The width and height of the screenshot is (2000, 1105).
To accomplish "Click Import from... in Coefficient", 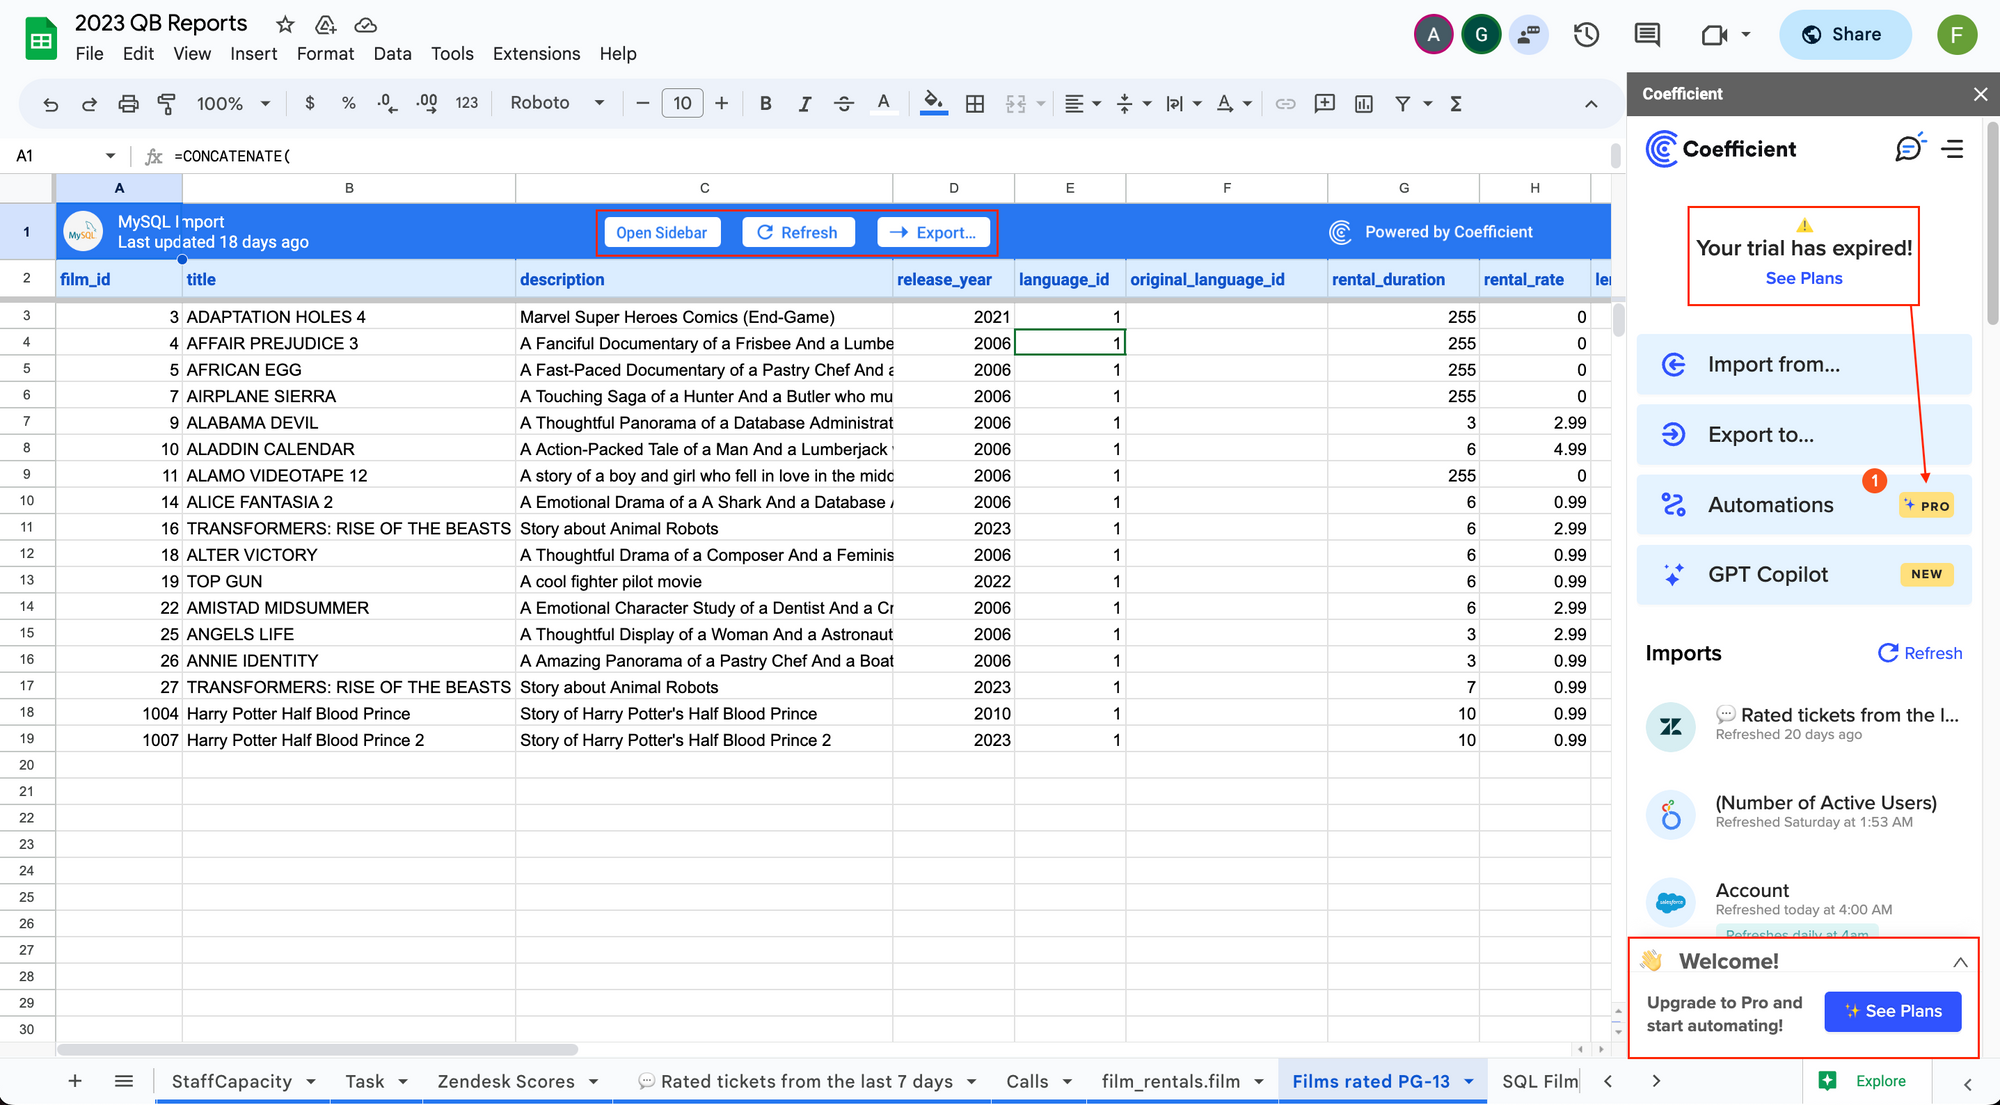I will click(x=1804, y=365).
